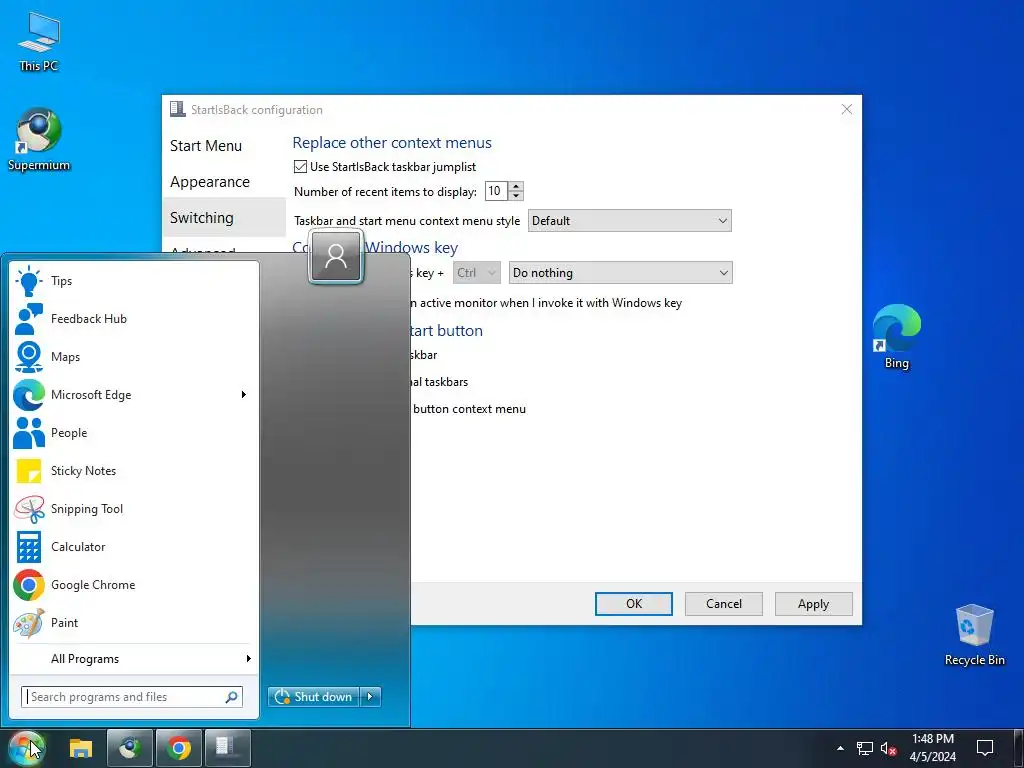Show hidden tray icons
Image resolution: width=1024 pixels, height=768 pixels.
click(x=840, y=748)
